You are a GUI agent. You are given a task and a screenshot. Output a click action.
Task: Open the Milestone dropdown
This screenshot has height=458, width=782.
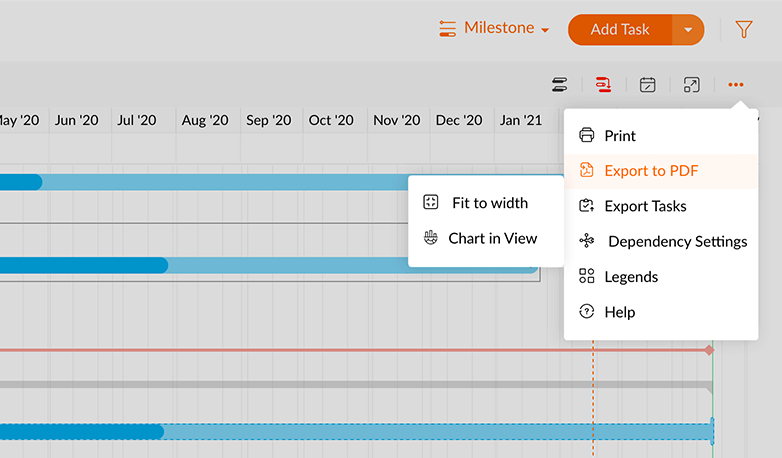[495, 29]
